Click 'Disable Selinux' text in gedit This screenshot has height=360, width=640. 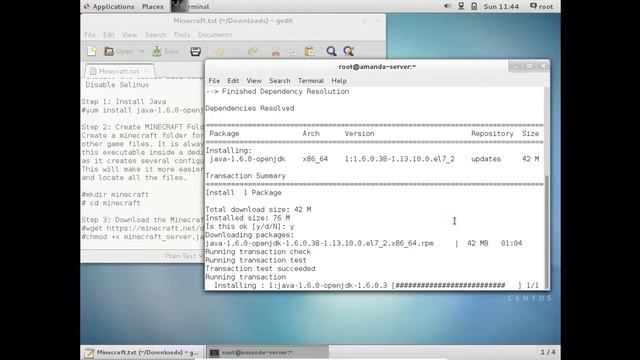tap(117, 85)
